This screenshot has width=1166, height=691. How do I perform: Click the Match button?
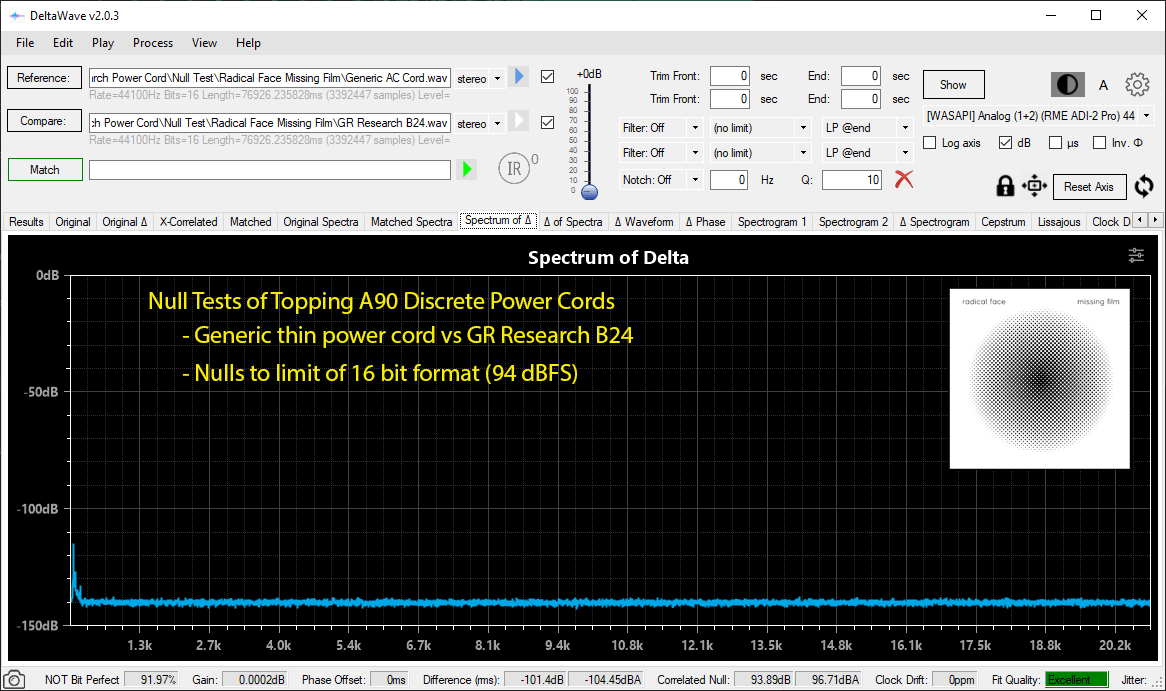(x=45, y=170)
